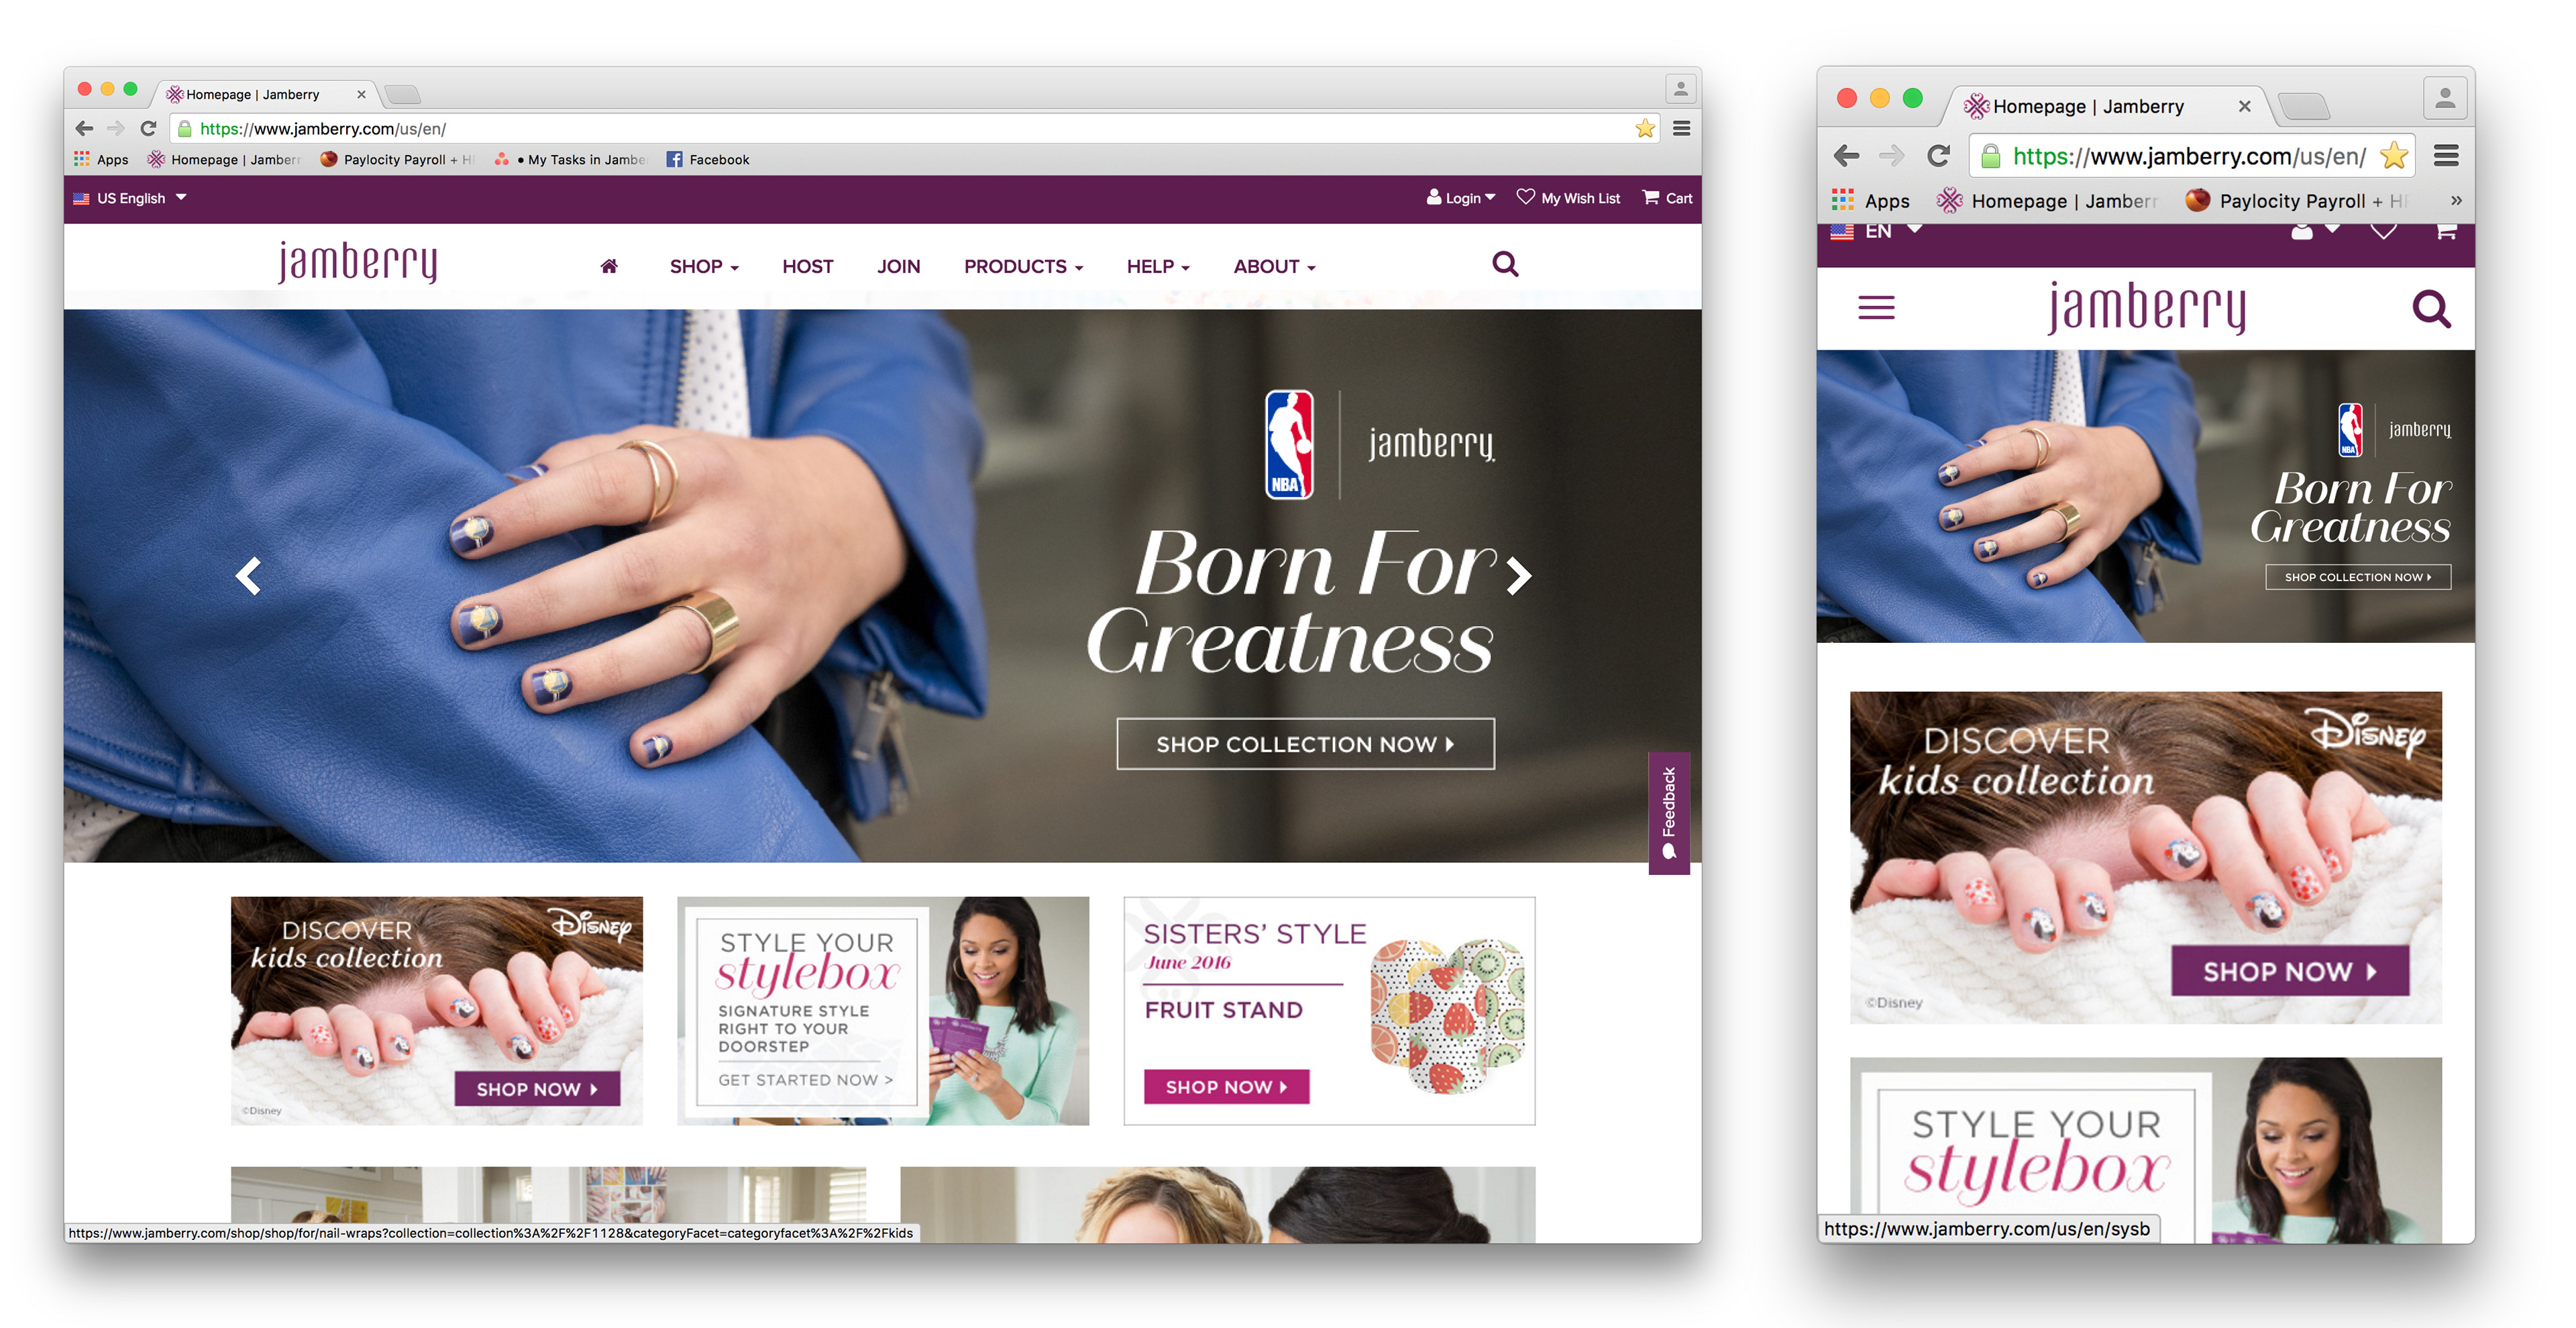The width and height of the screenshot is (2576, 1328).
Task: Open the vertical Feedback tab
Action: 1669,813
